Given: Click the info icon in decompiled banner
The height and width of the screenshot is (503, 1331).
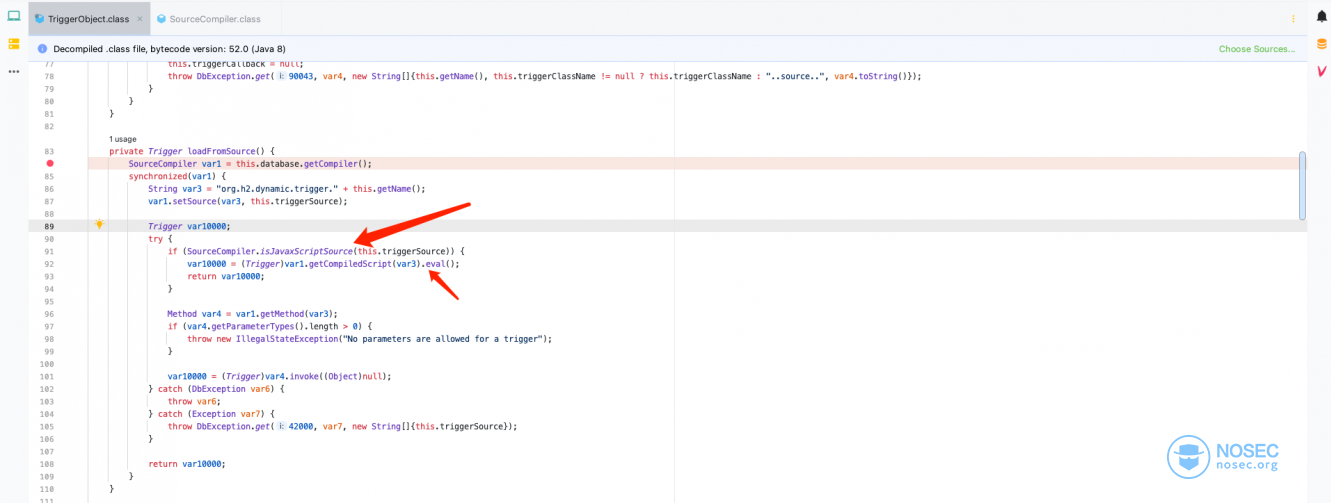Looking at the screenshot, I should click(42, 48).
